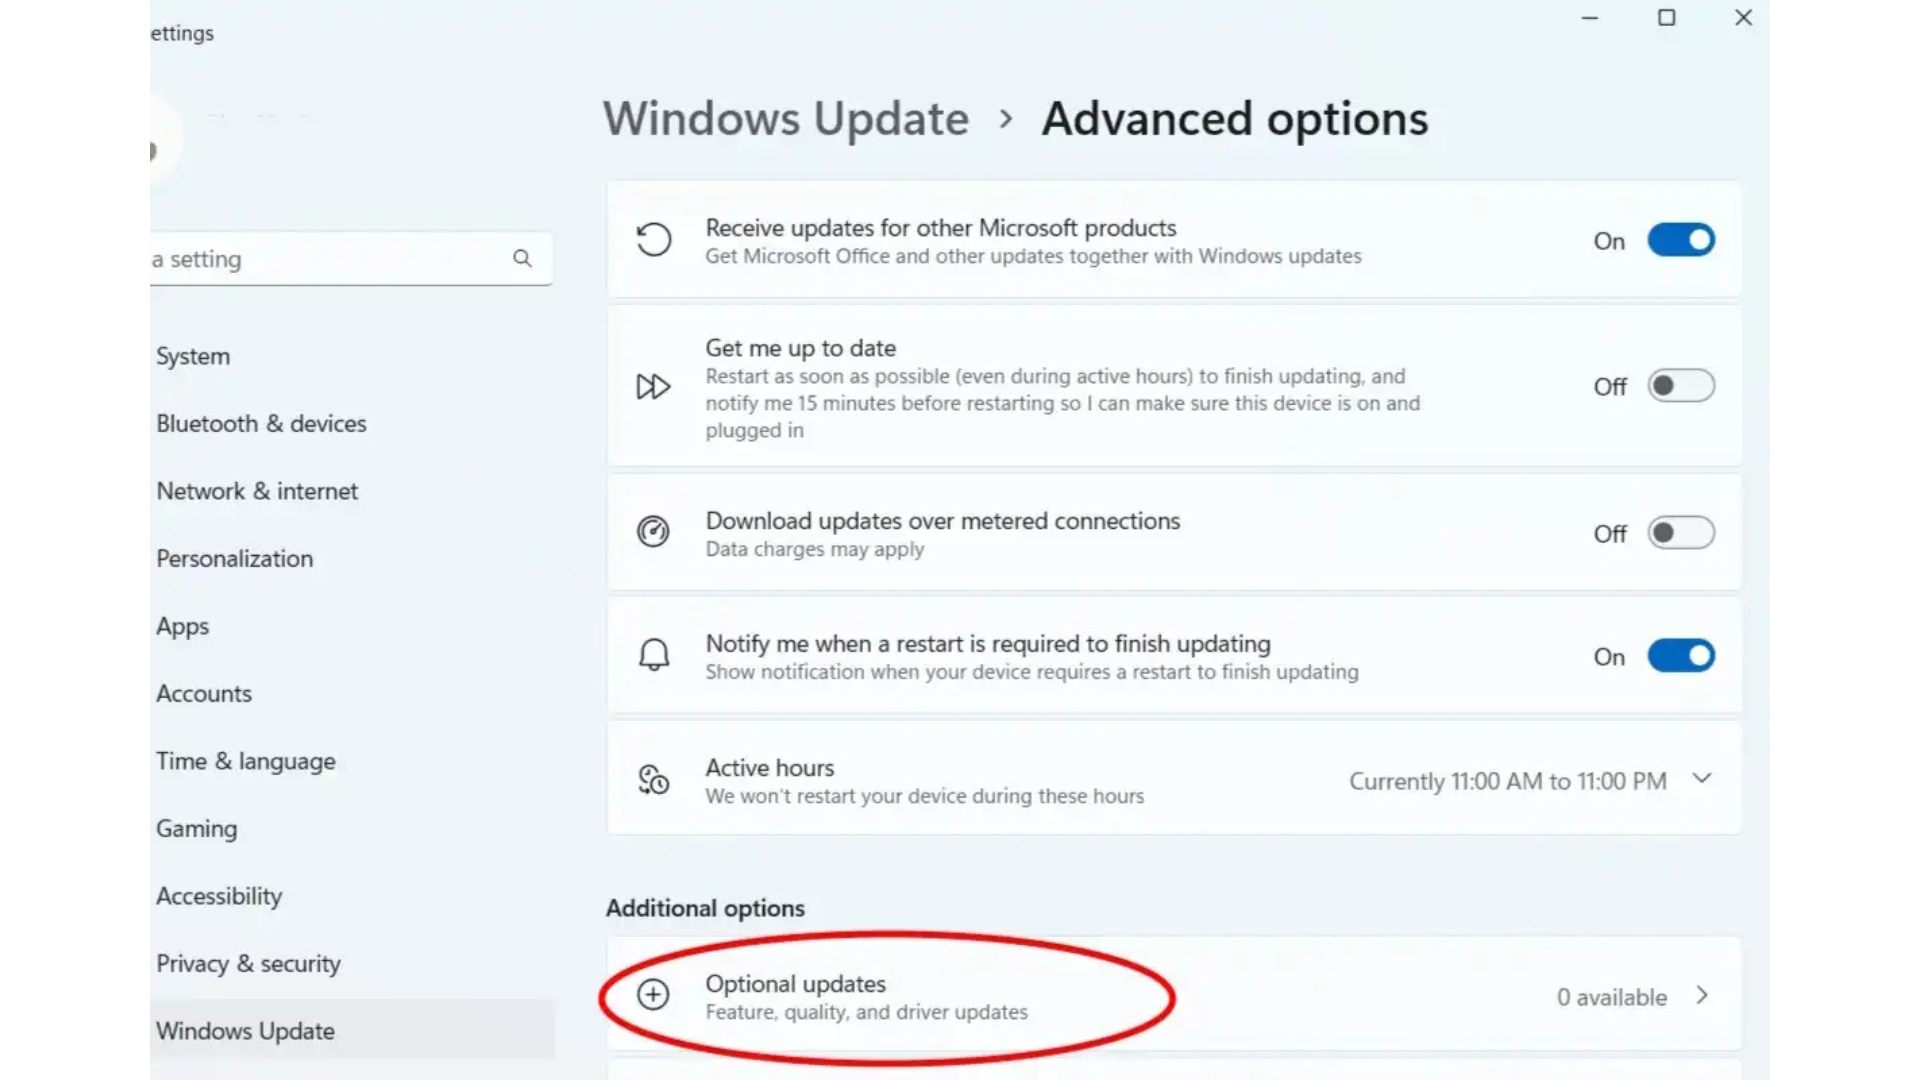The height and width of the screenshot is (1080, 1920).
Task: Click the Advanced options breadcrumb arrow
Action: [x=1004, y=118]
